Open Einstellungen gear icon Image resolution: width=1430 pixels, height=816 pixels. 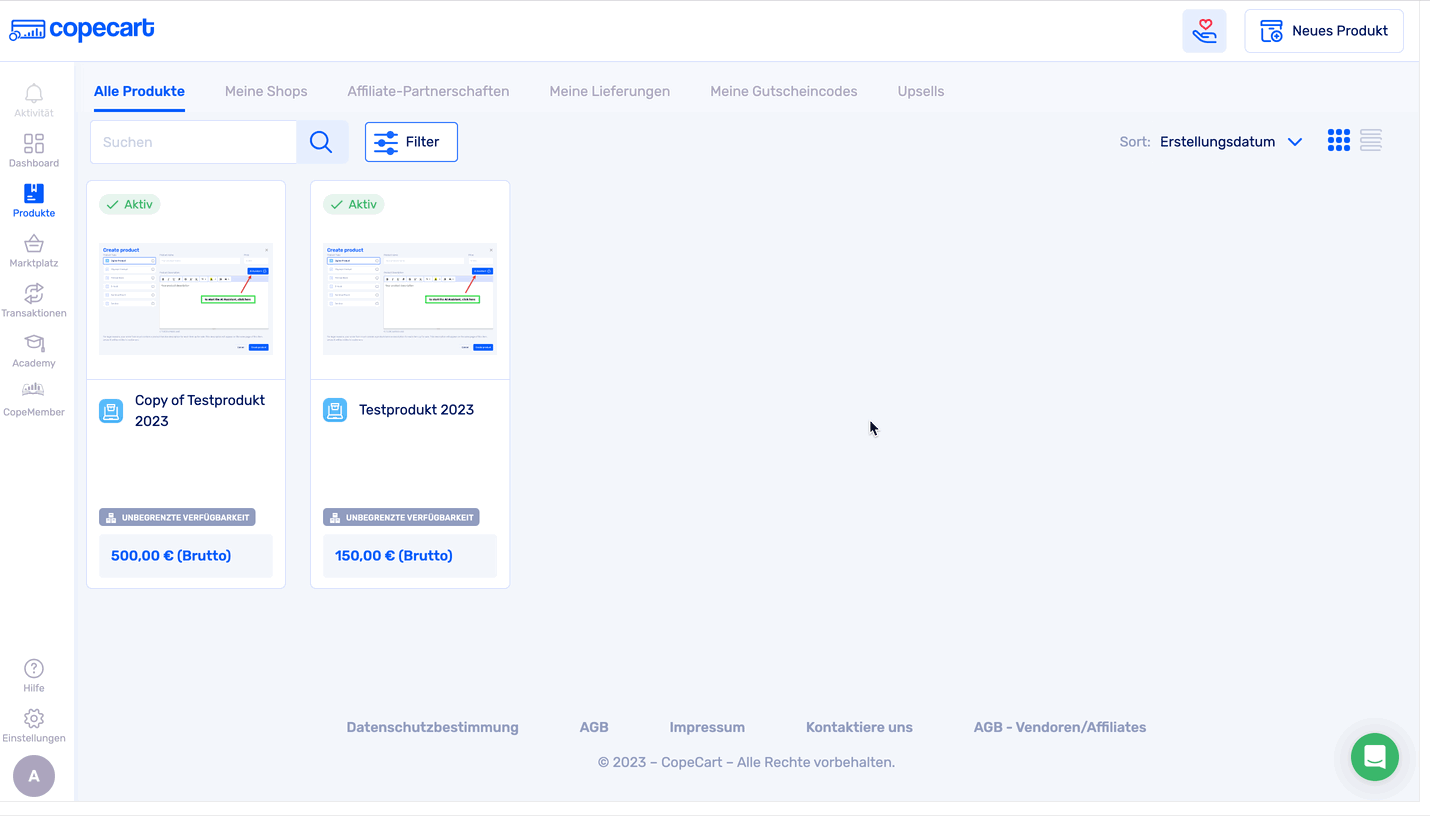34,720
